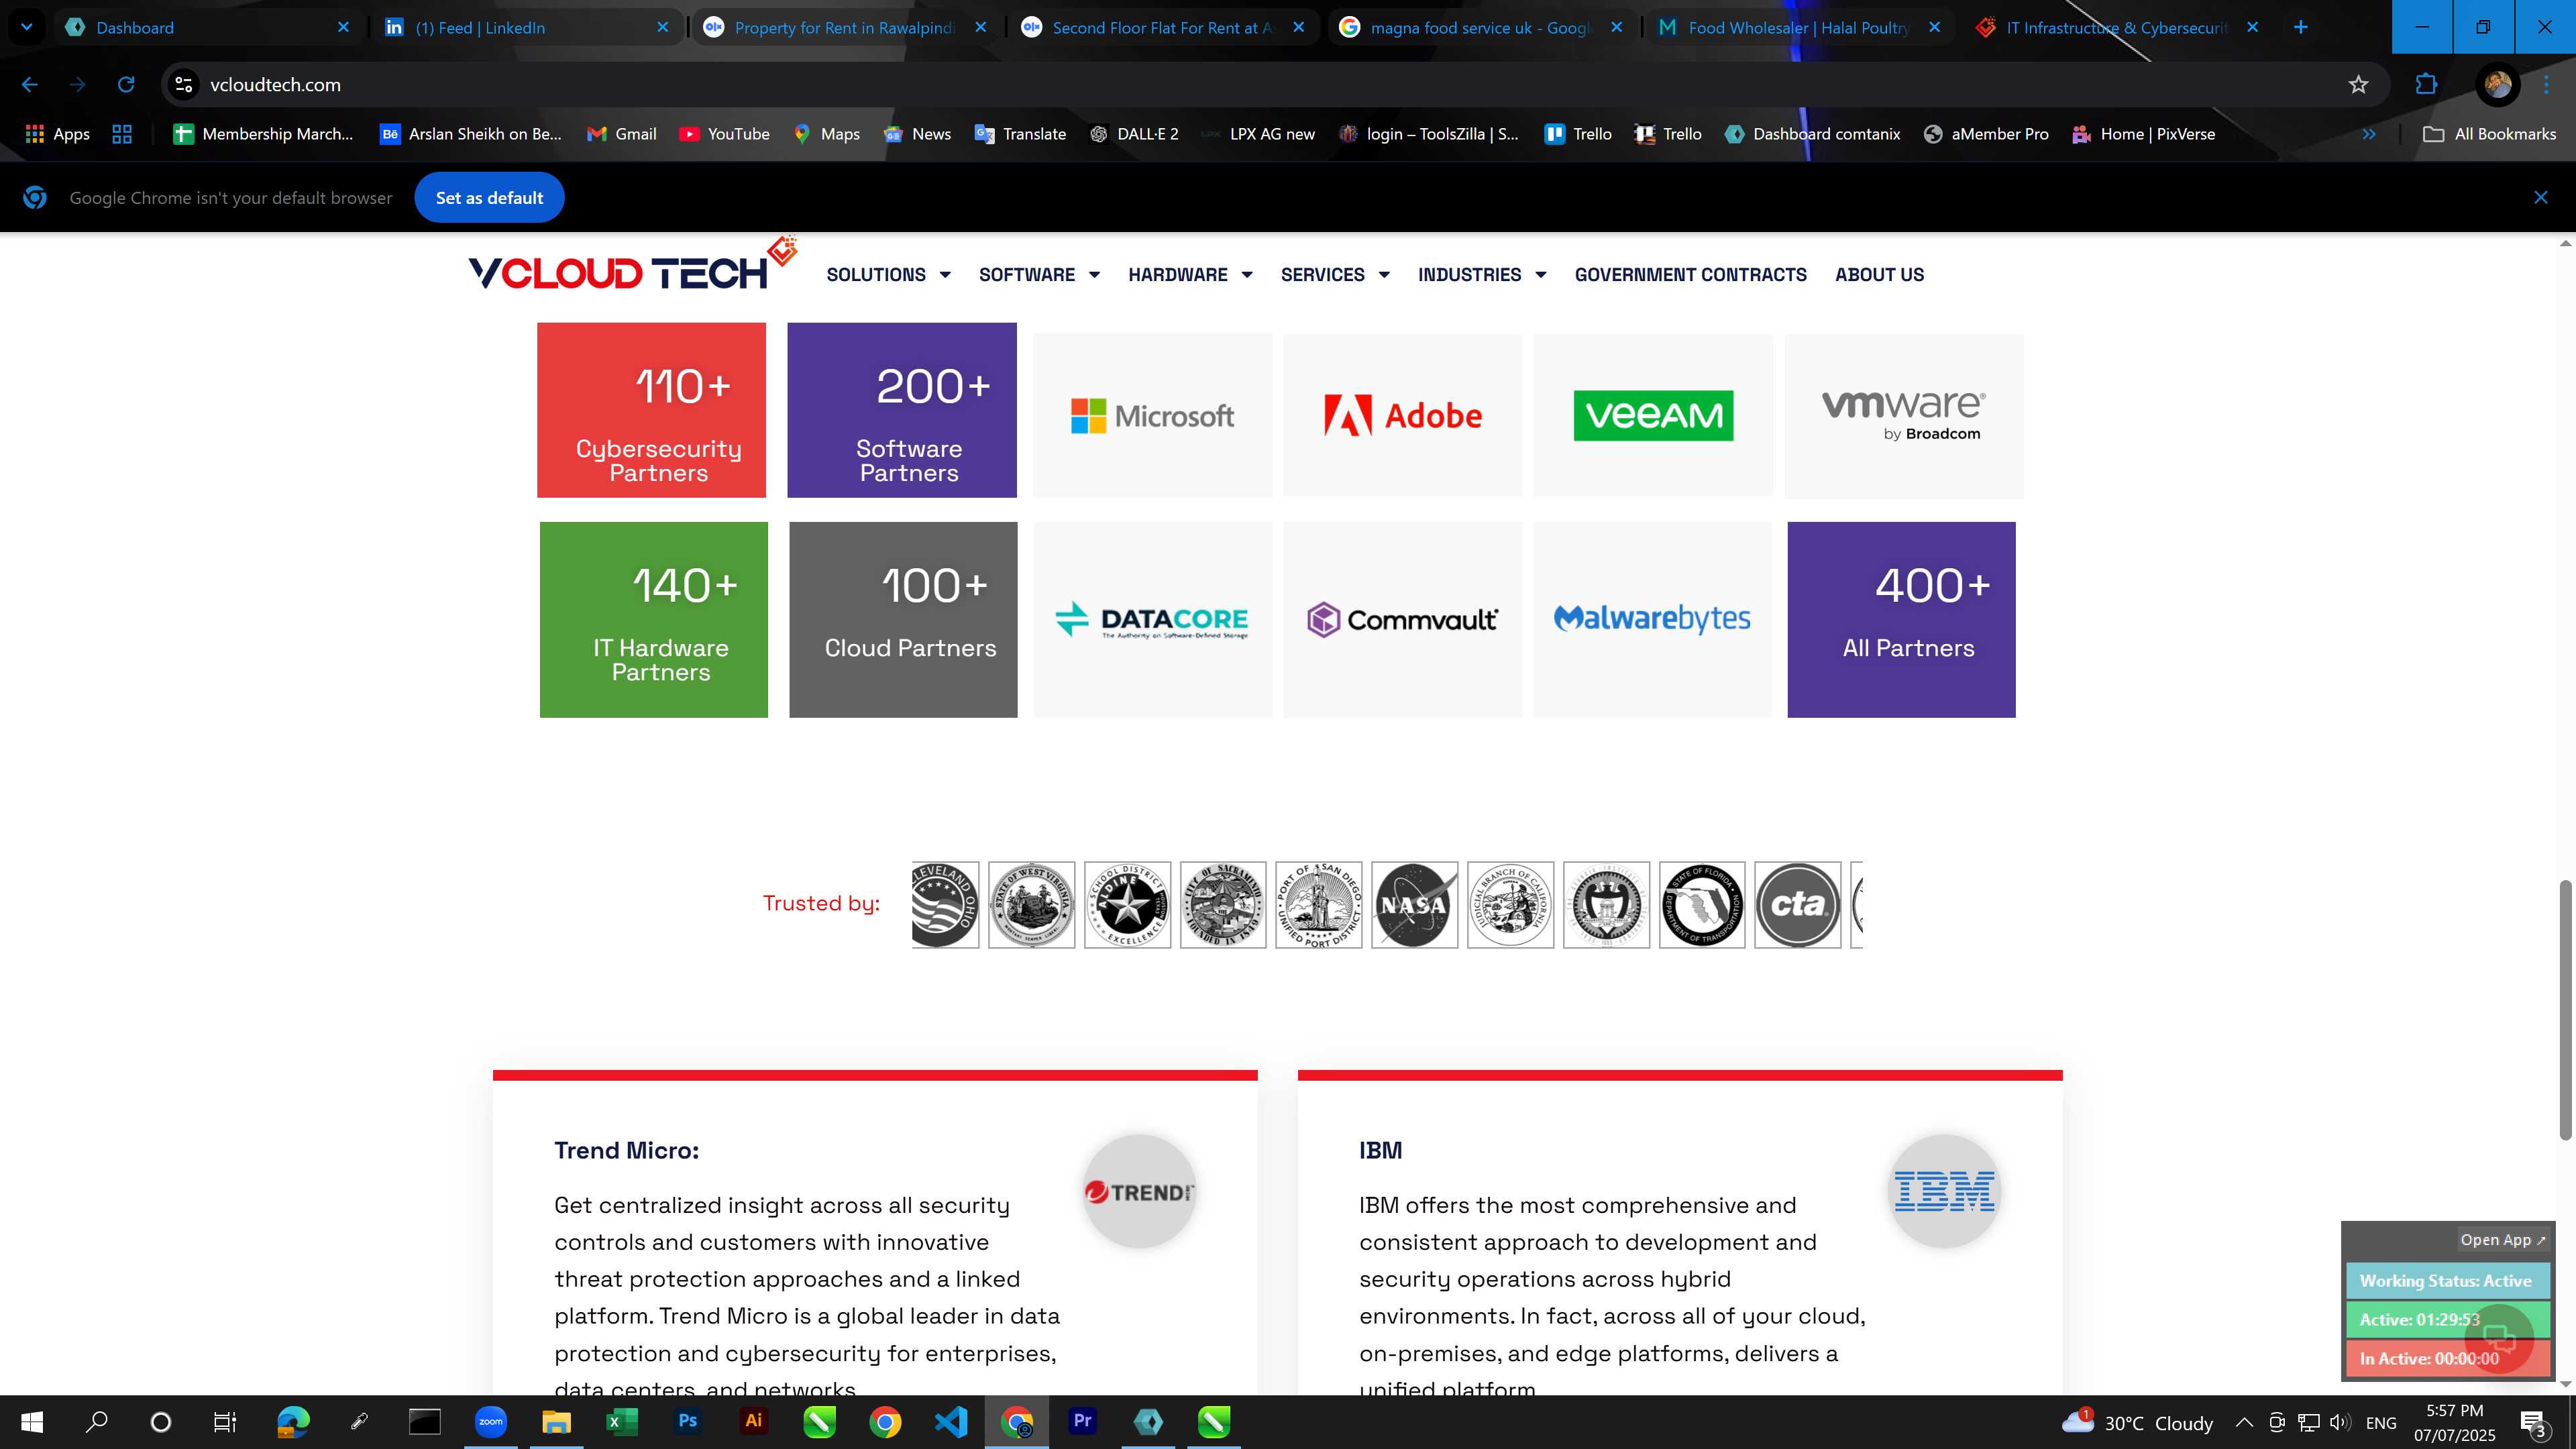Open the DataCore partner logo tile

coord(1152,619)
